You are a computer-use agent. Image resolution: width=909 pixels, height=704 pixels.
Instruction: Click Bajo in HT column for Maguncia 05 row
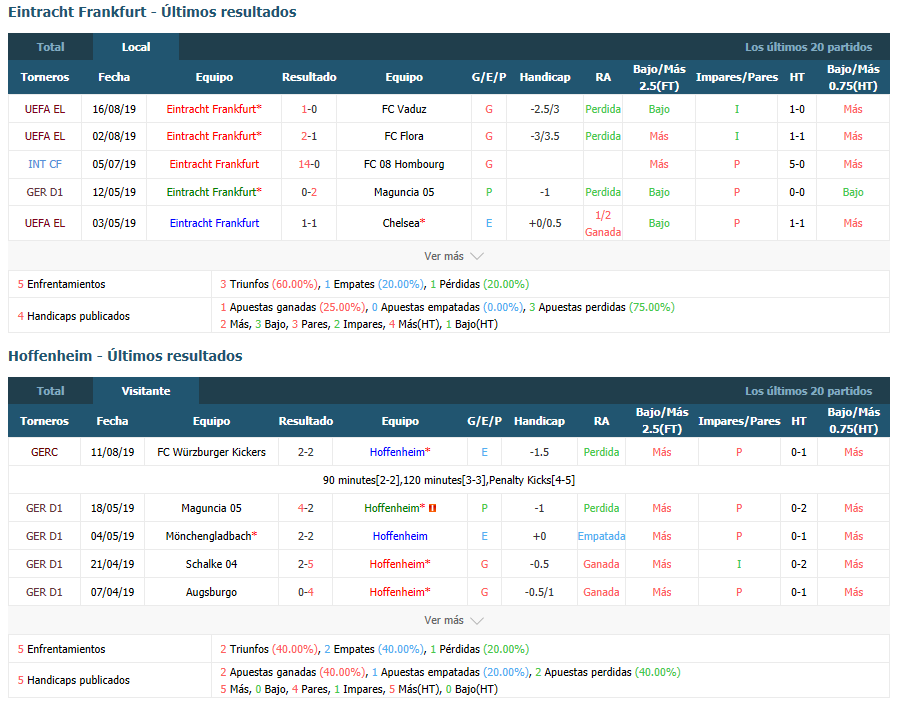[x=853, y=192]
